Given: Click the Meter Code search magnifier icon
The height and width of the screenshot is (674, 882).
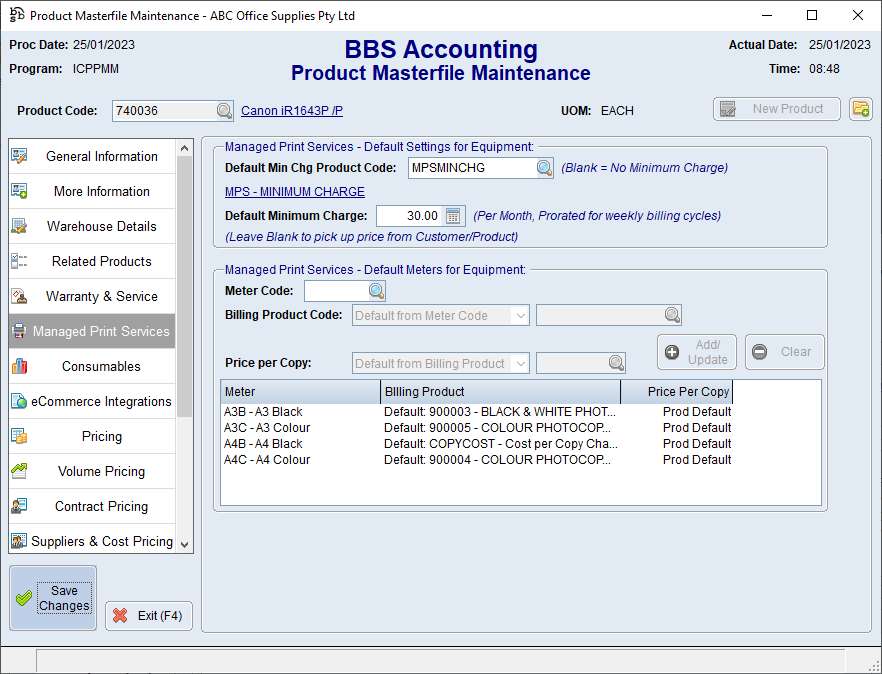Looking at the screenshot, I should pyautogui.click(x=376, y=291).
